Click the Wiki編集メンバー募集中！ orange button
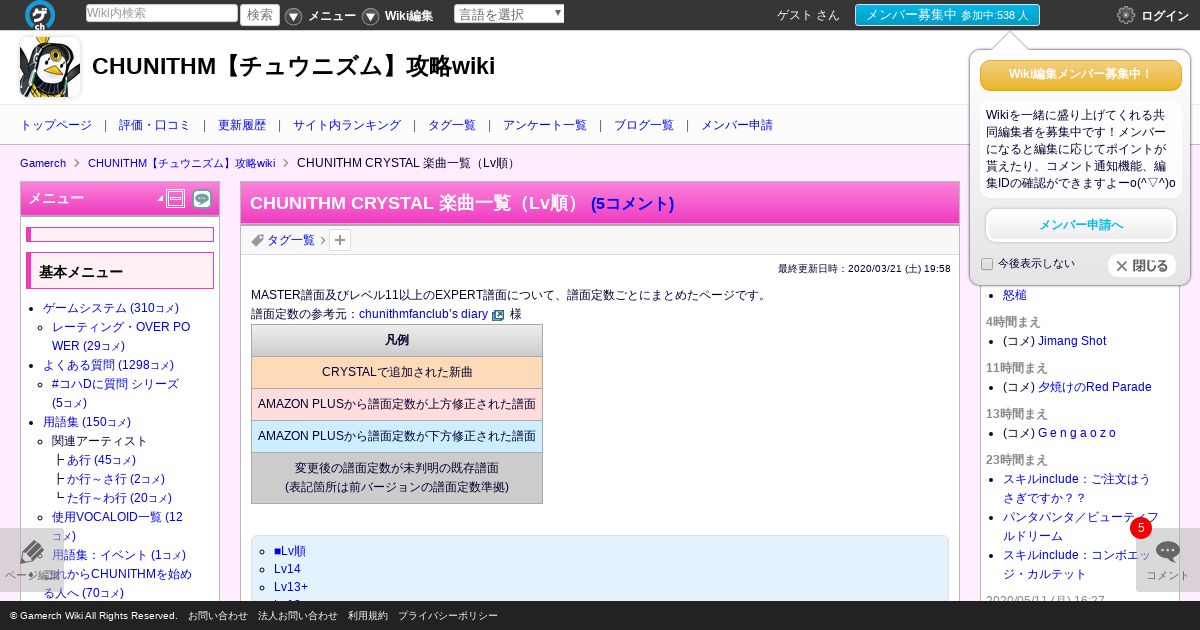This screenshot has width=1200, height=630. point(1081,75)
